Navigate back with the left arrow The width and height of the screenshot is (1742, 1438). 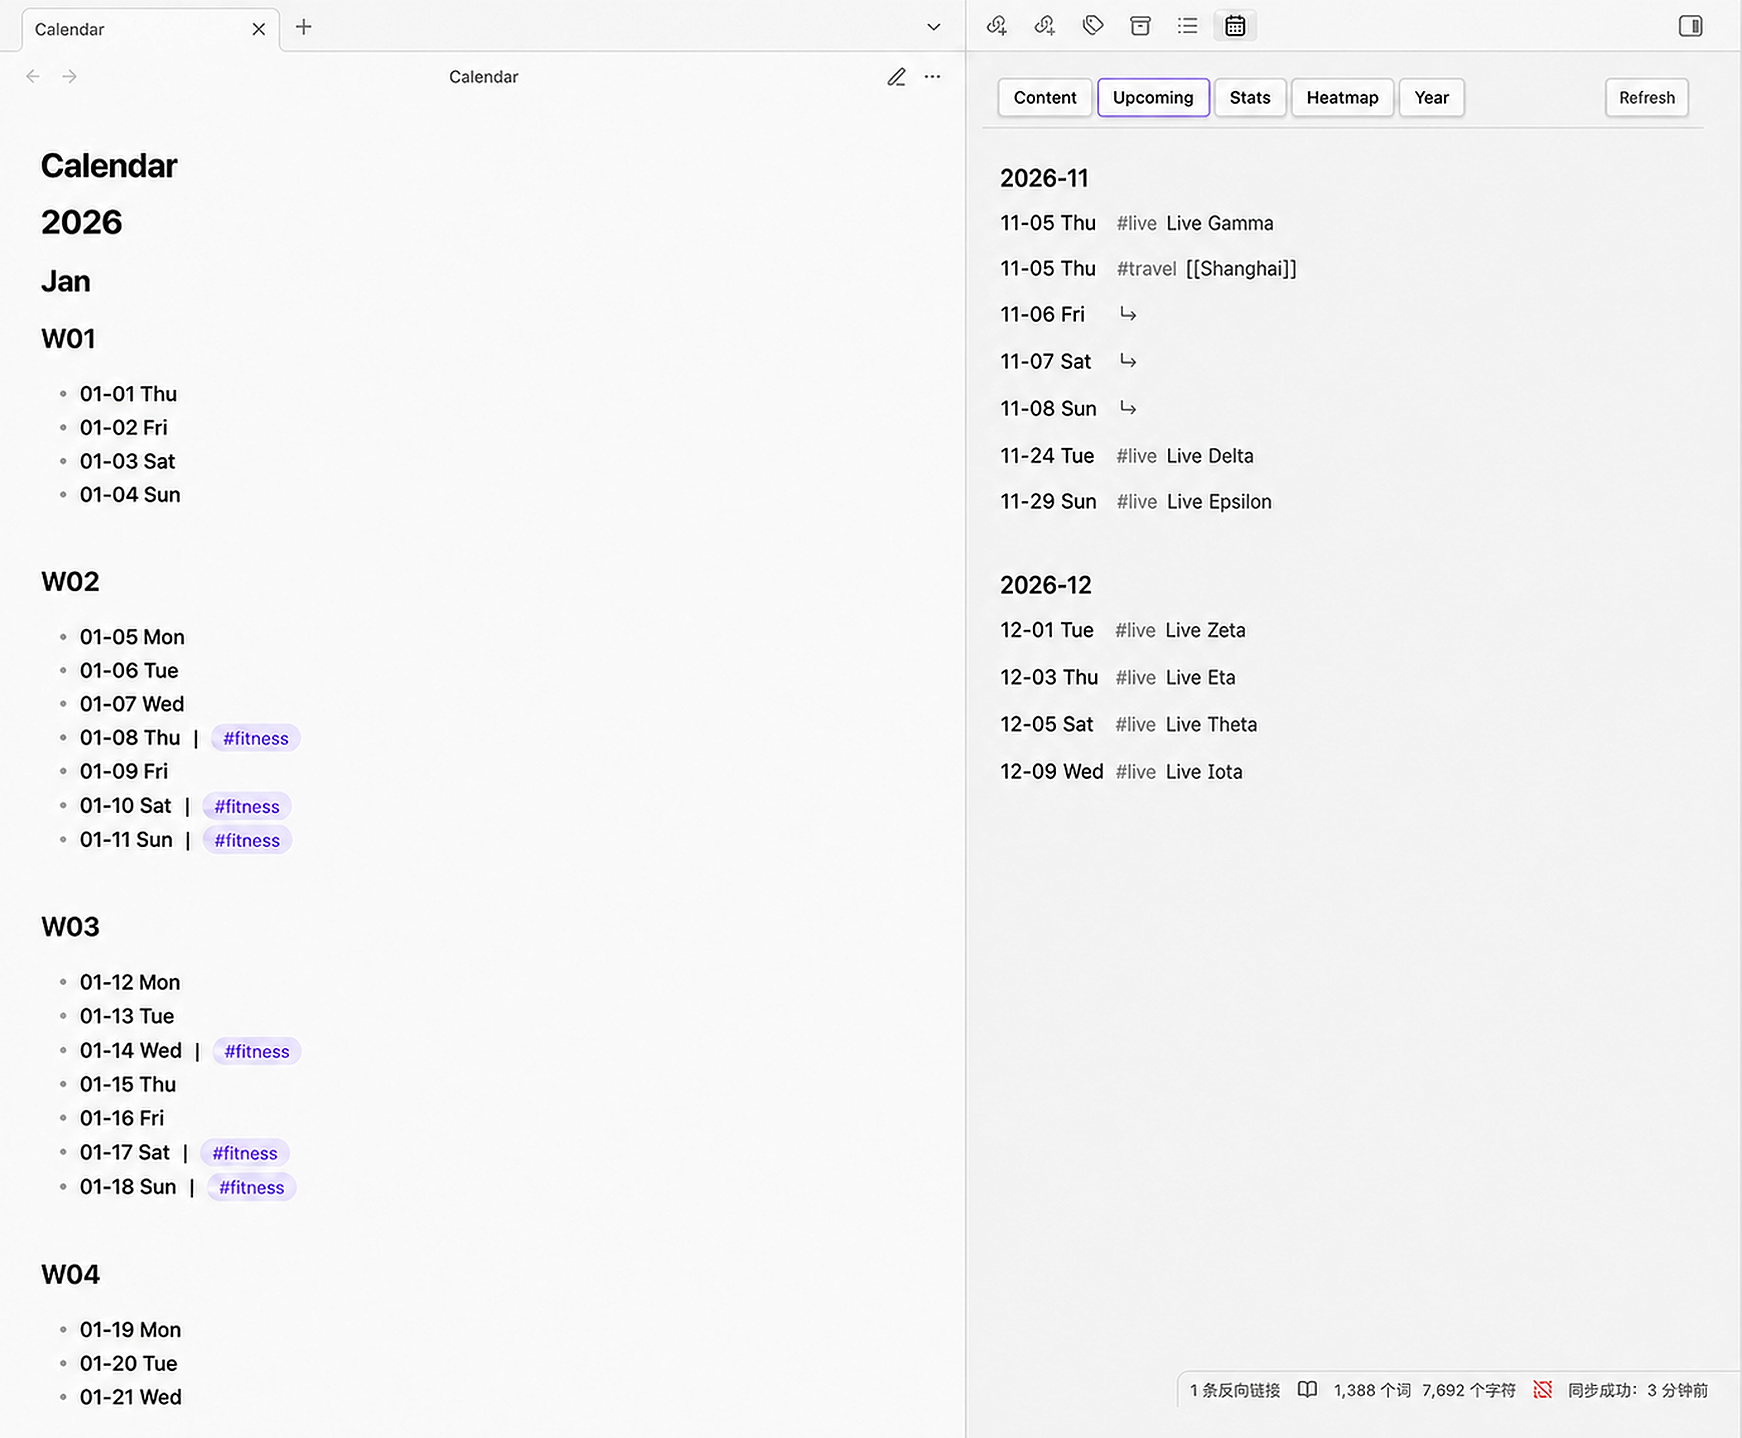tap(33, 76)
